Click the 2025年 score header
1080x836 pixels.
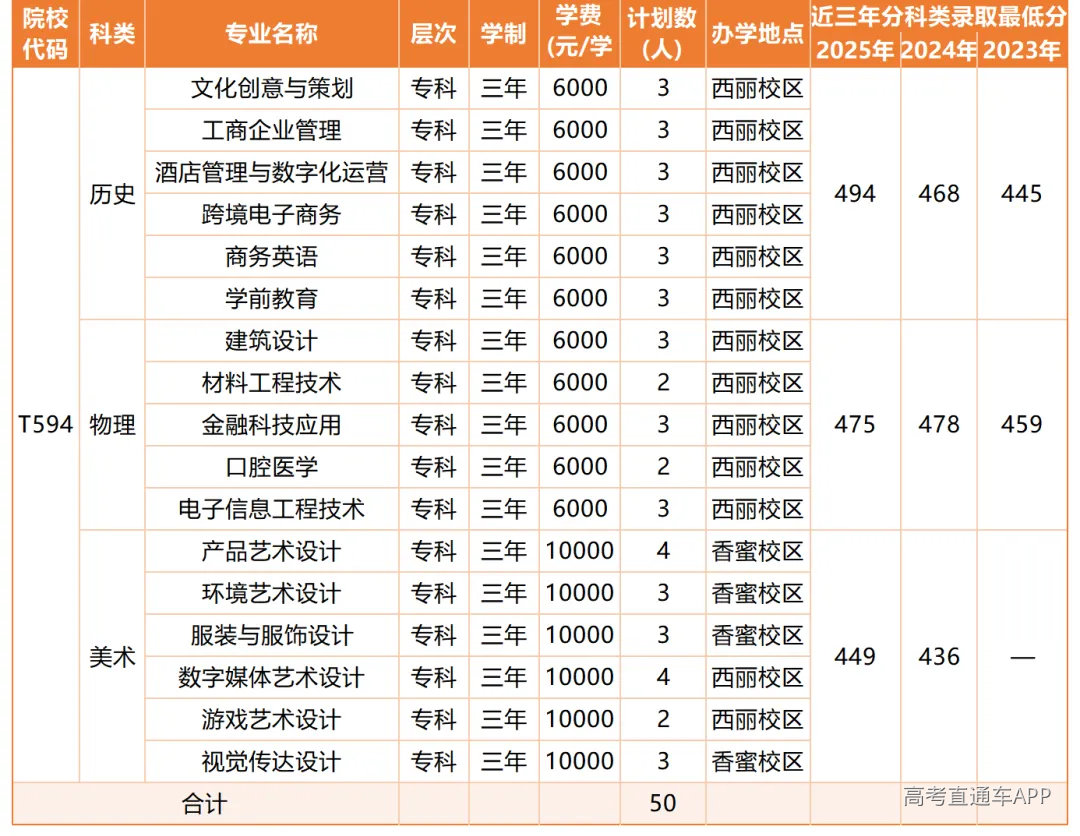coord(855,50)
